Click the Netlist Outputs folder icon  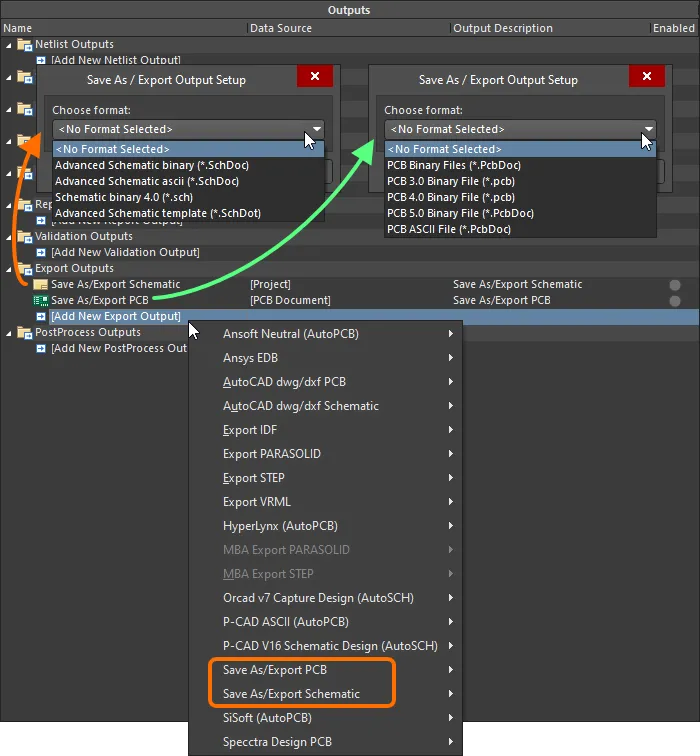coord(24,44)
